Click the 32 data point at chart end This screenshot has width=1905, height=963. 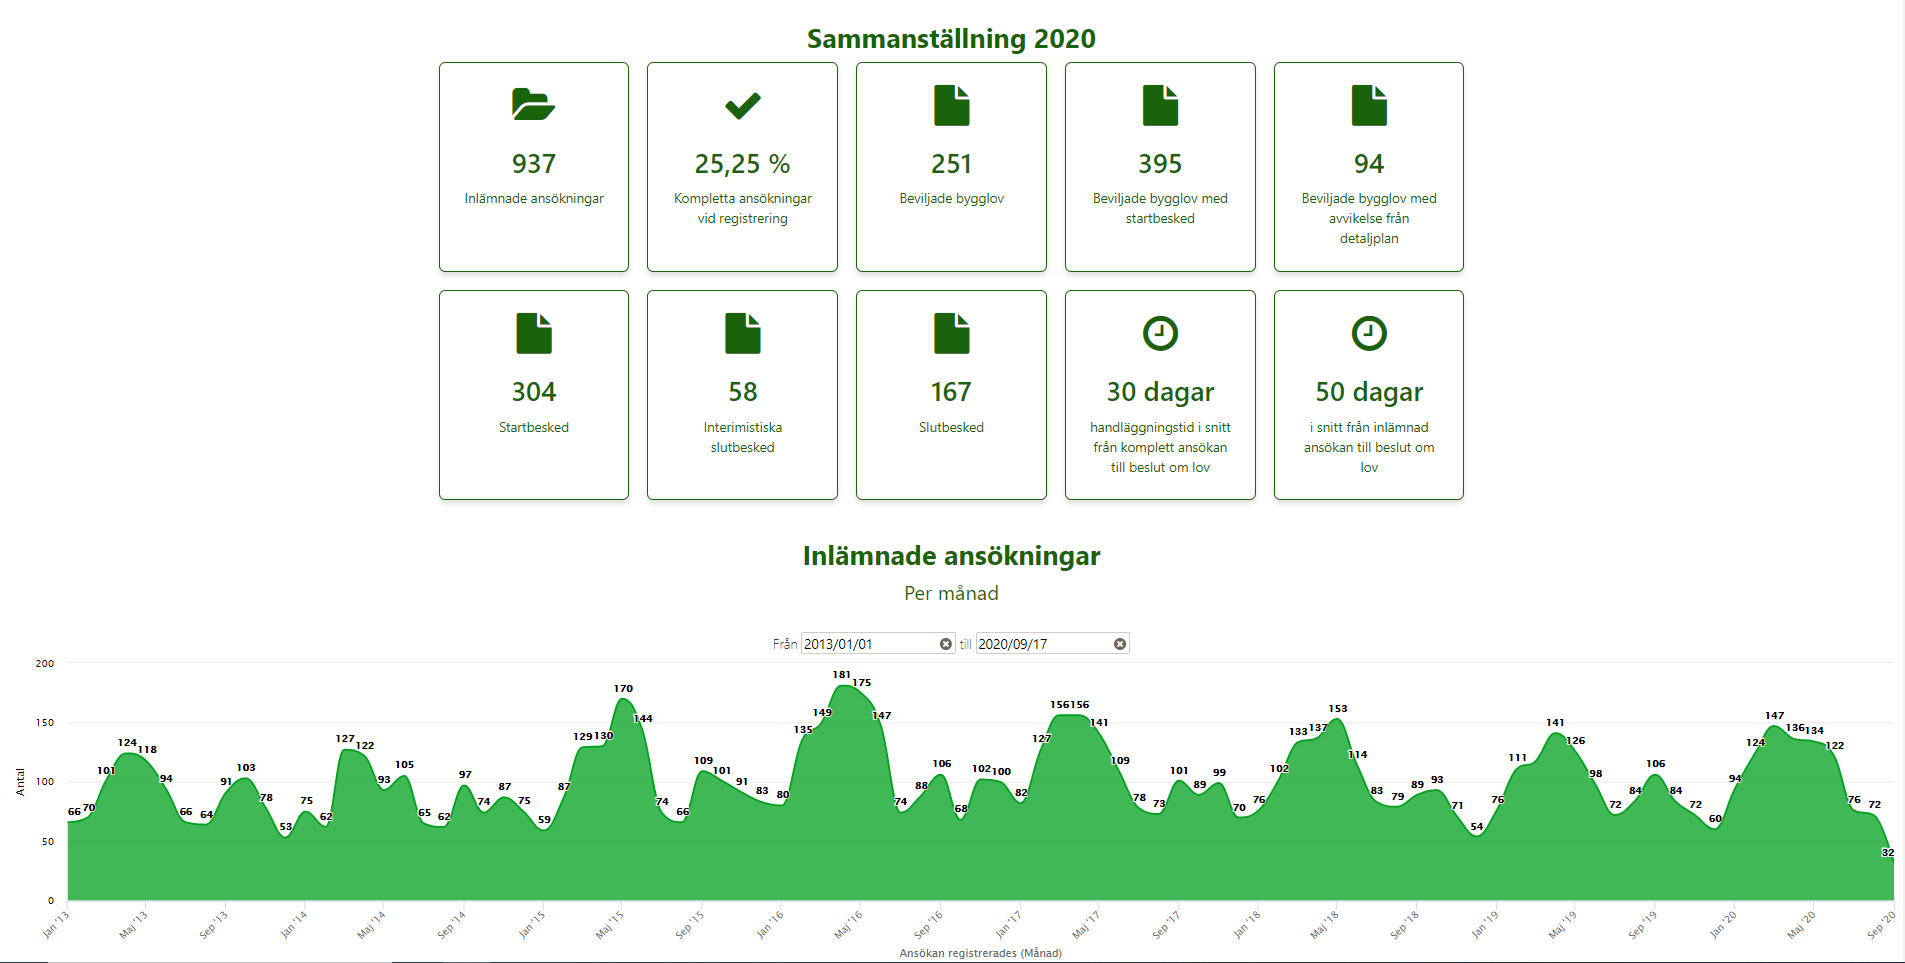pos(1888,853)
